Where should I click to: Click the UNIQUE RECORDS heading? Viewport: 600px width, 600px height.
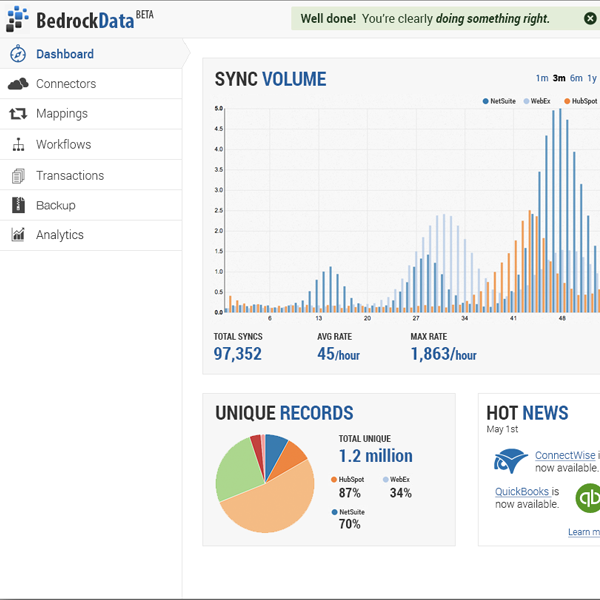click(284, 413)
